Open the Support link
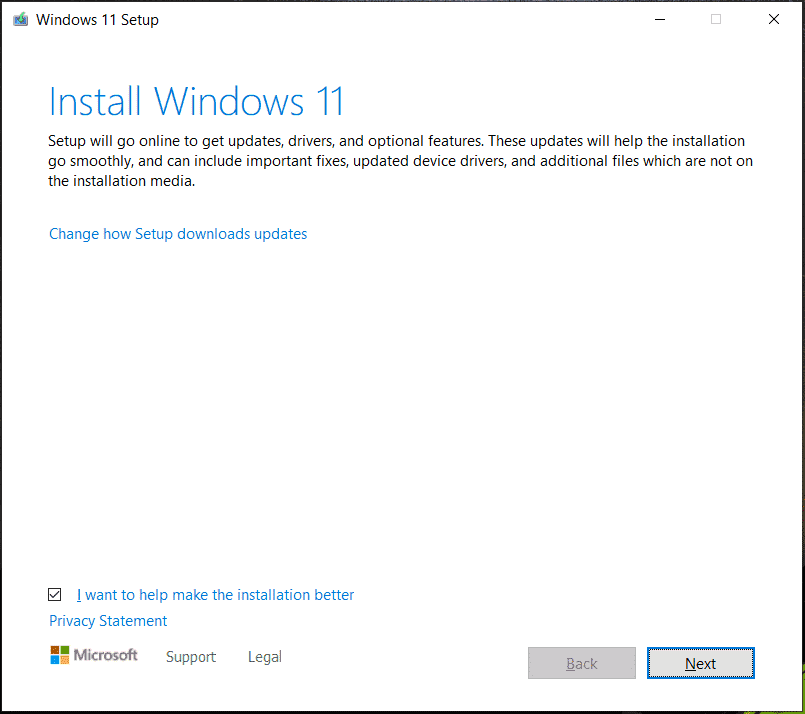Image resolution: width=805 pixels, height=714 pixels. pyautogui.click(x=191, y=657)
